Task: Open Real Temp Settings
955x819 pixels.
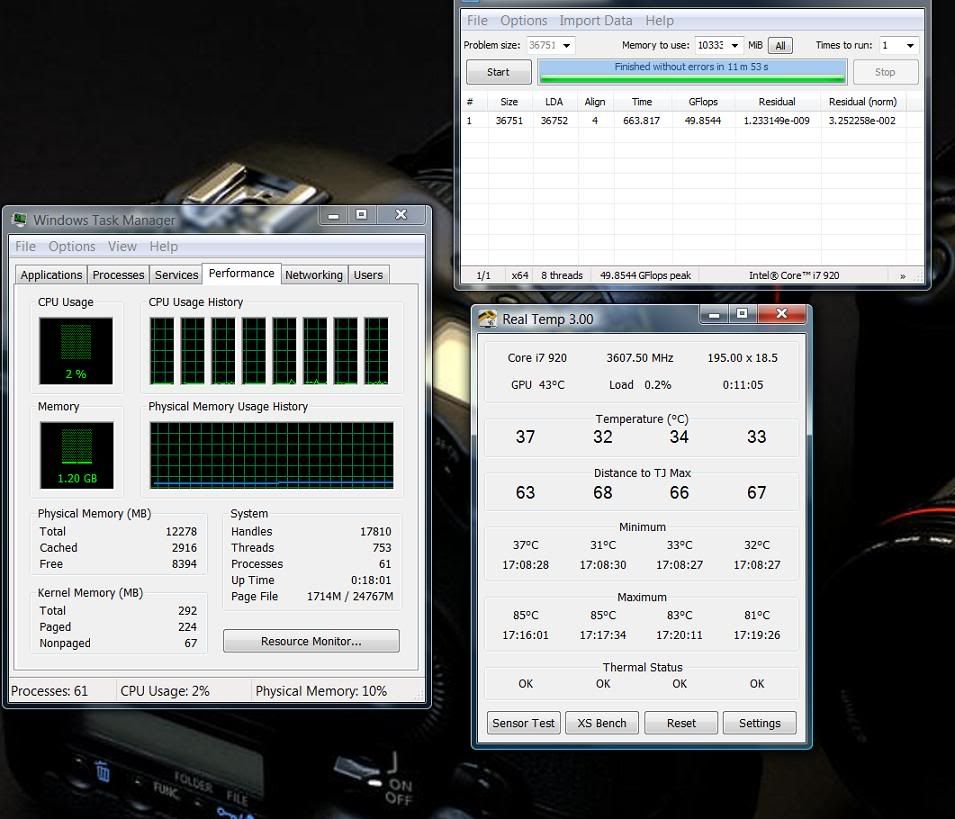Action: pos(759,723)
